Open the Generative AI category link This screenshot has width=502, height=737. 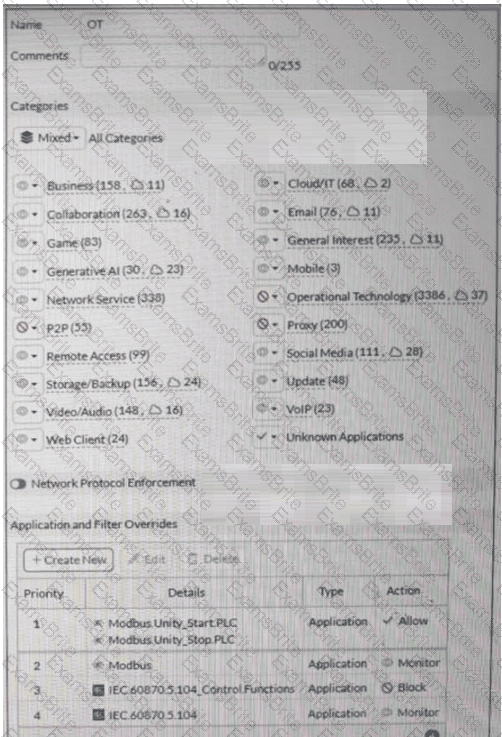coord(115,271)
